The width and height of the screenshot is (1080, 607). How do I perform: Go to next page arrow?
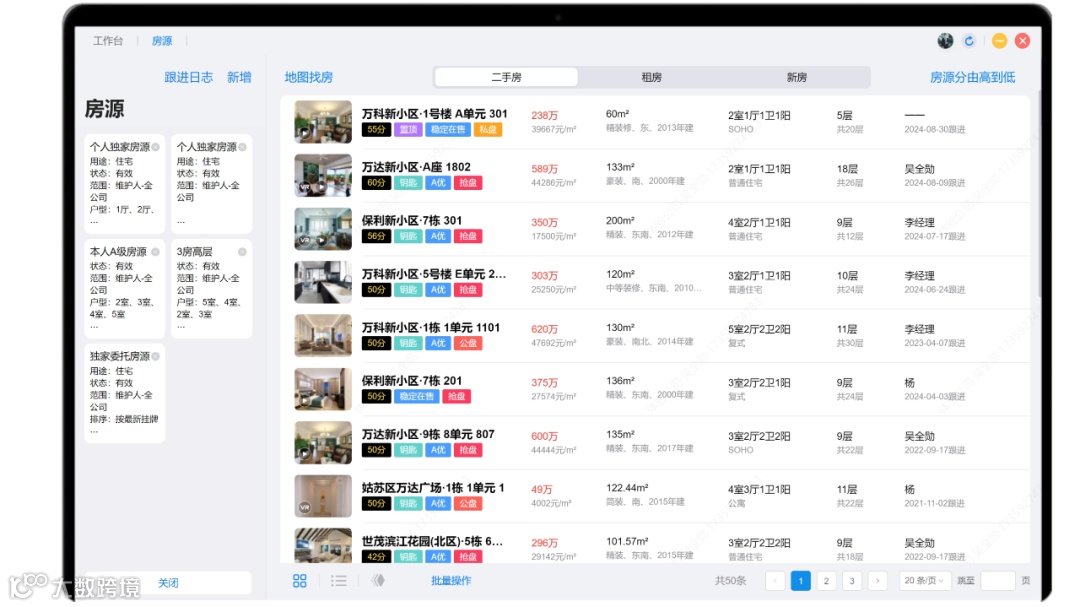coord(878,581)
